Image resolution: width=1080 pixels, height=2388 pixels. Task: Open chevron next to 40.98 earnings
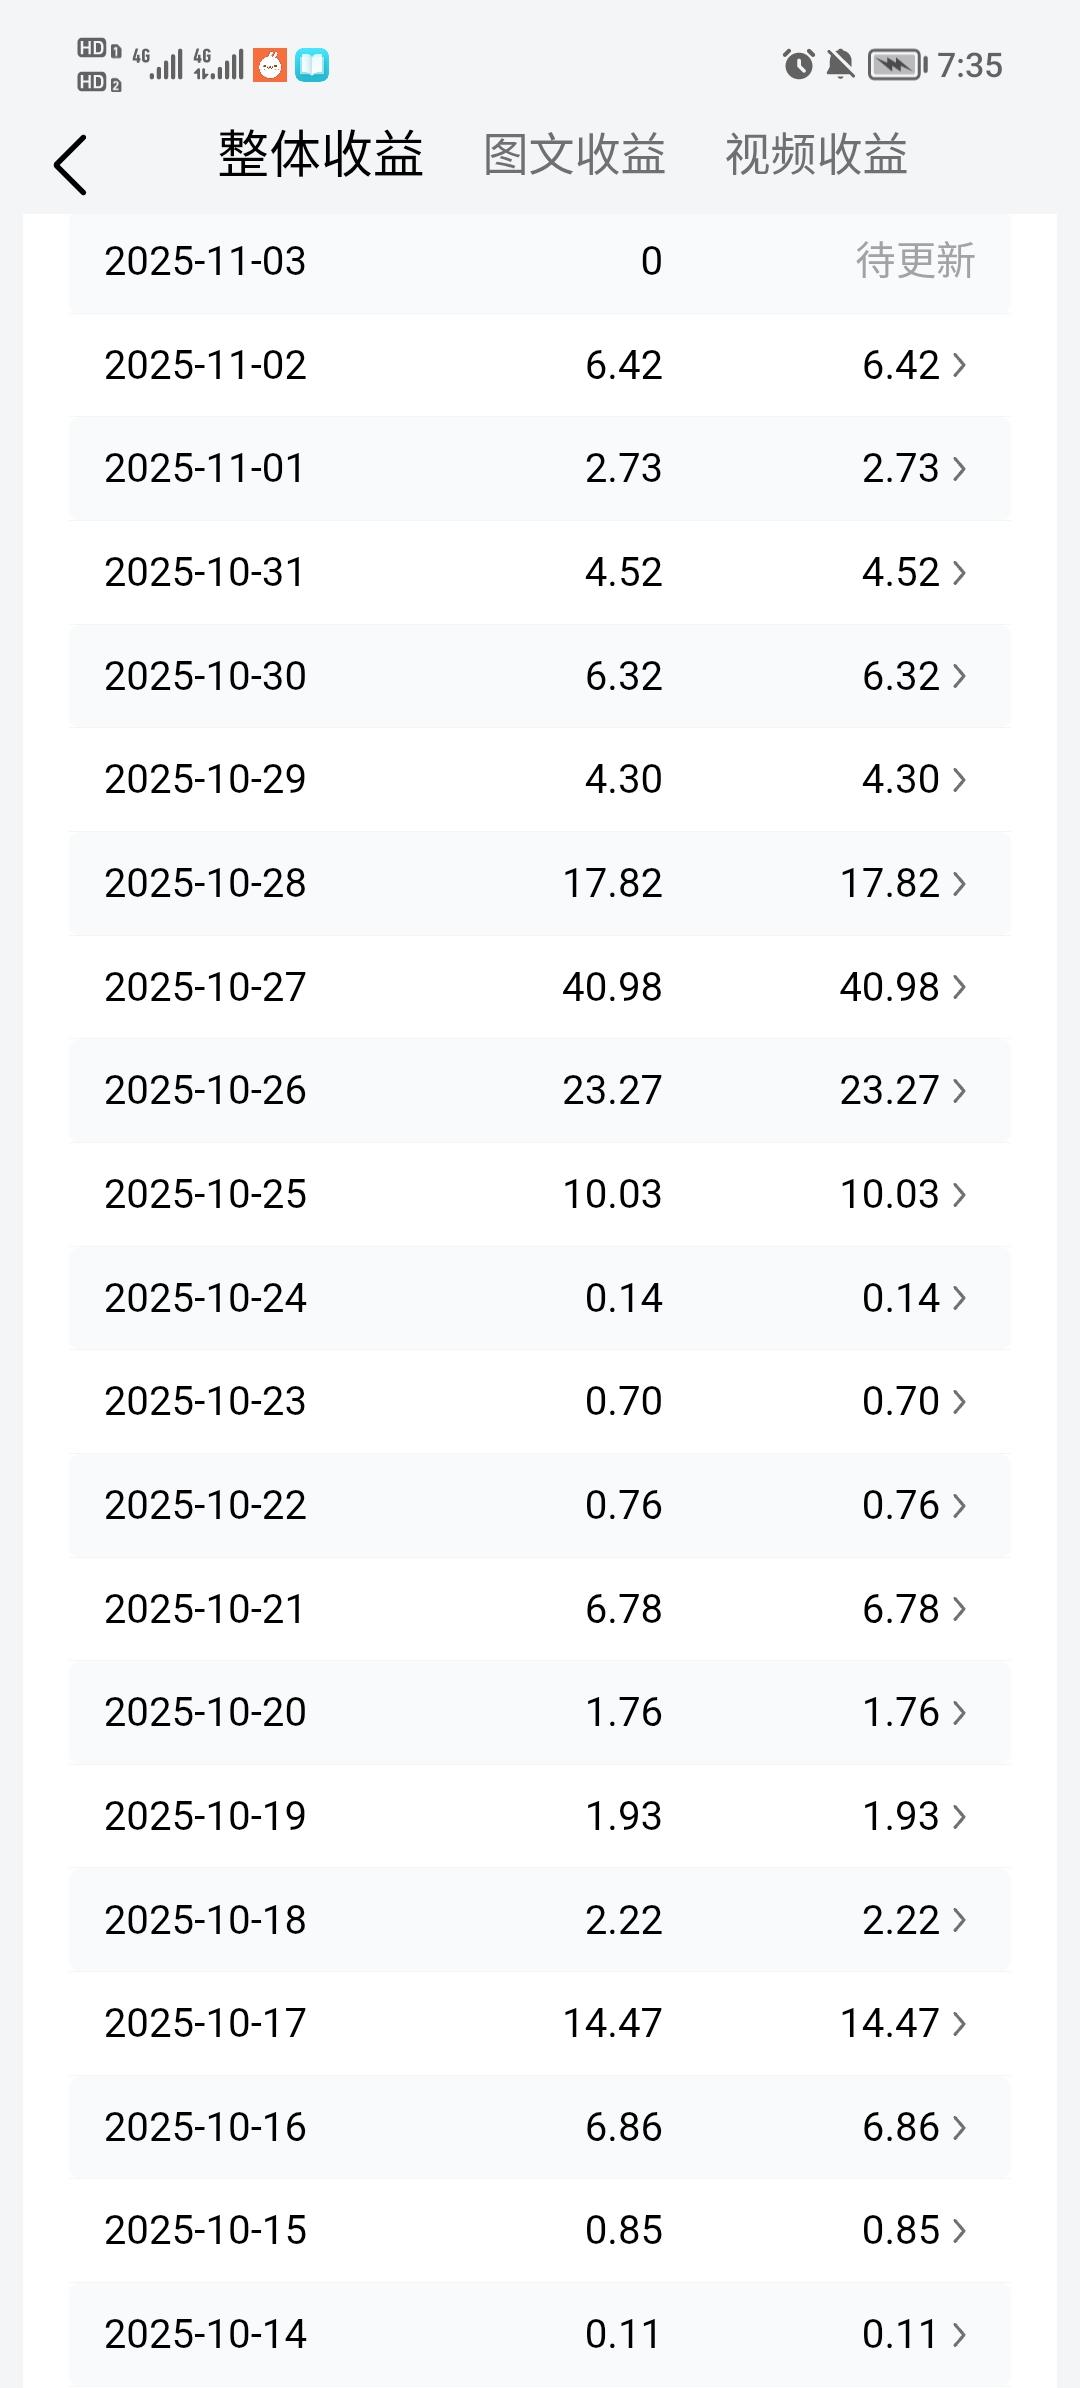(959, 987)
